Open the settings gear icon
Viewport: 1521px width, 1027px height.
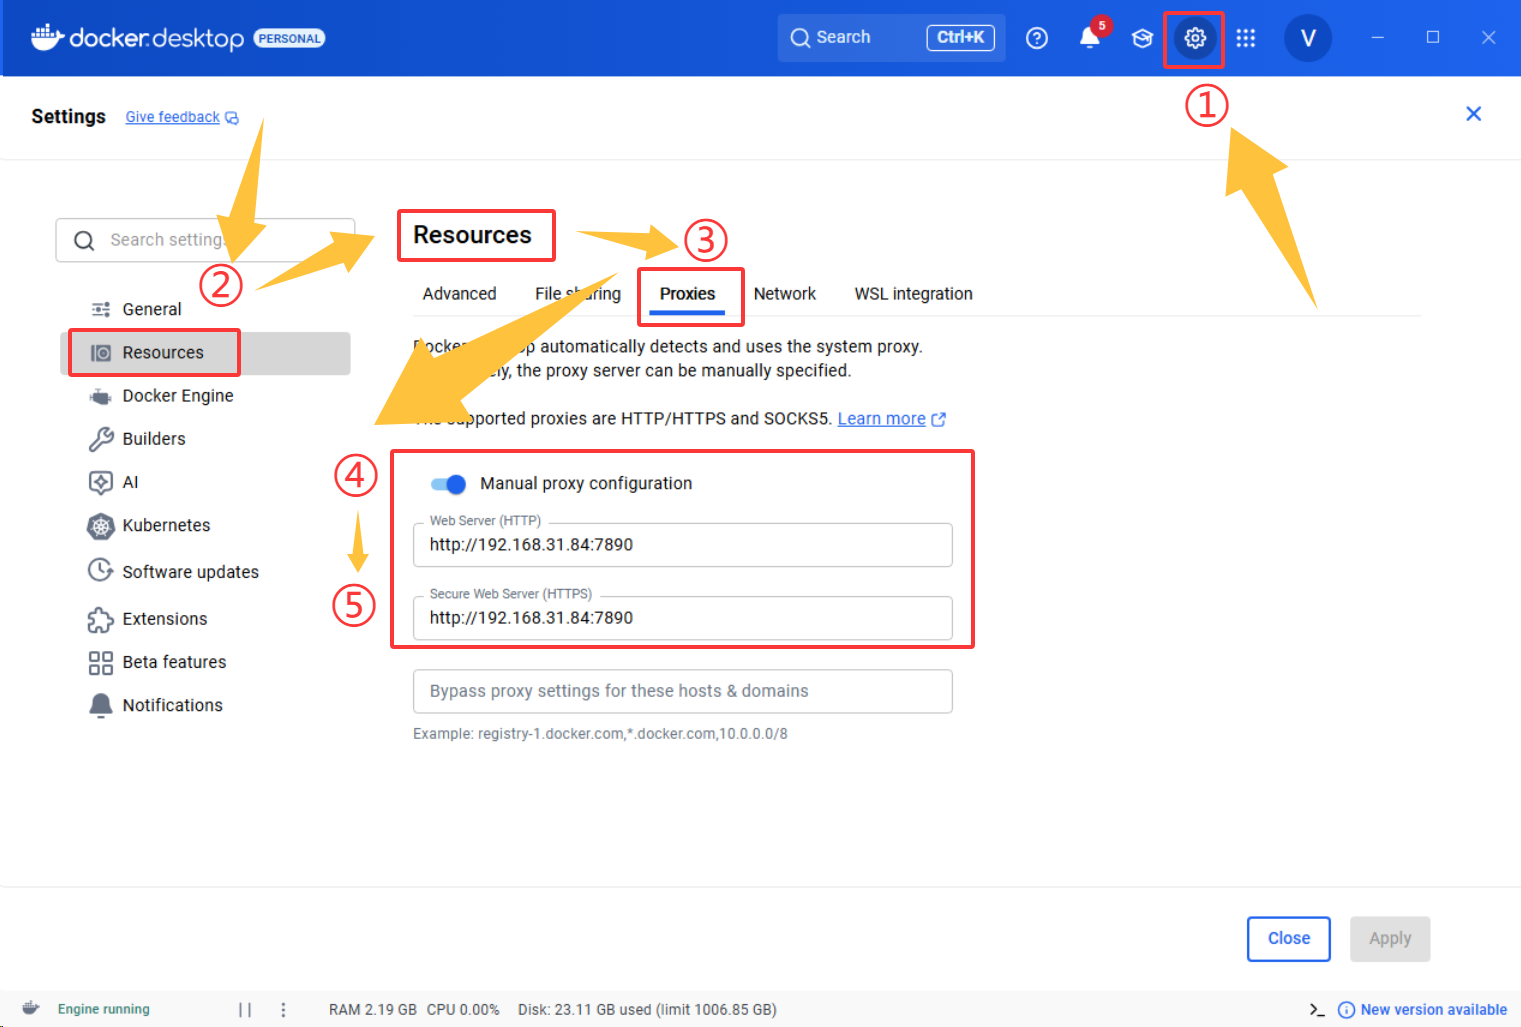(1194, 39)
